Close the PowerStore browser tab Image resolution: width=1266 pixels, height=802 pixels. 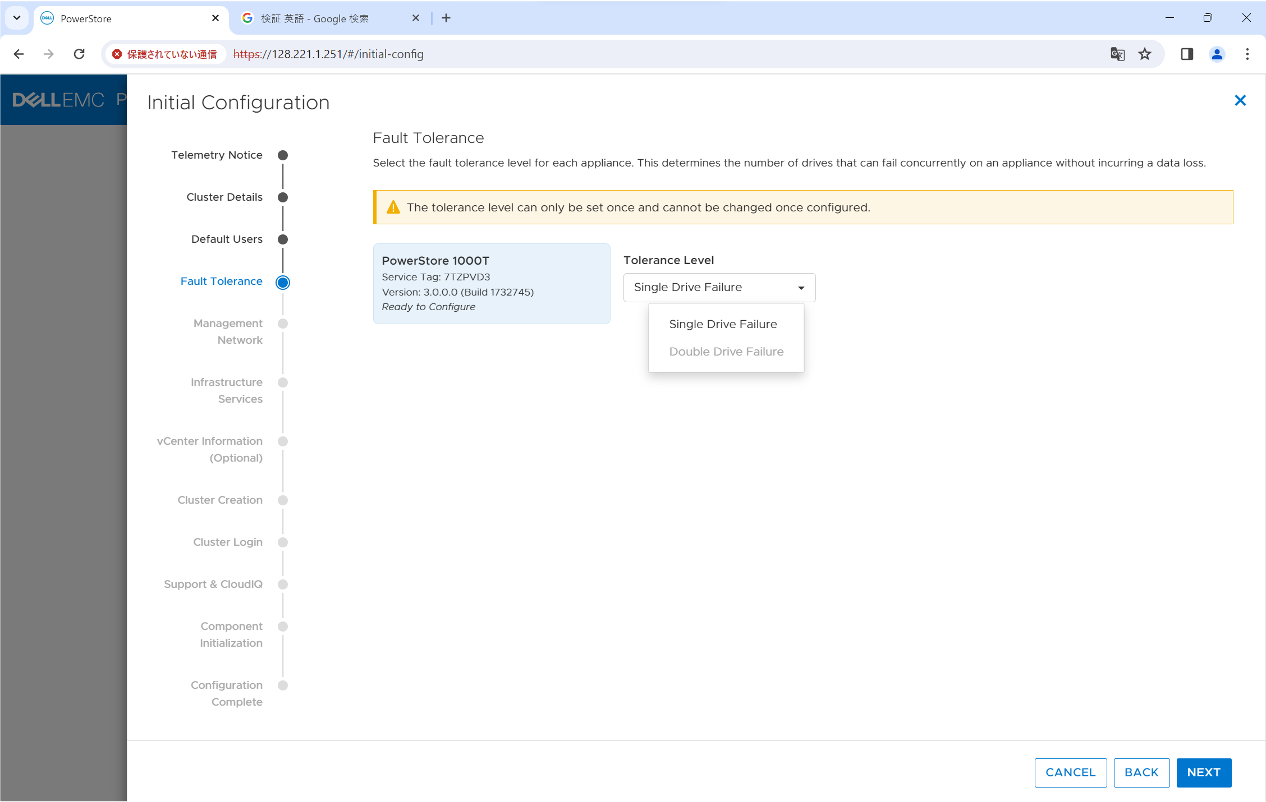(216, 18)
